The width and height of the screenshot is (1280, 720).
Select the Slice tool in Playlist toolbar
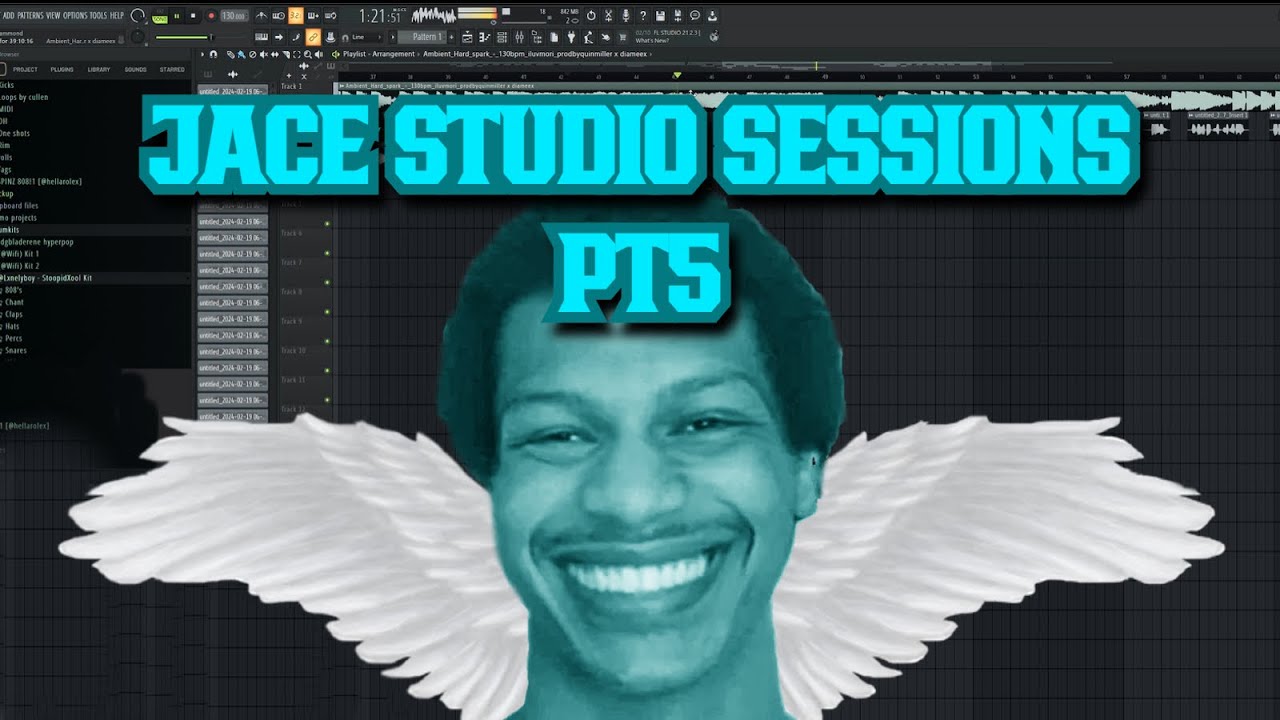pyautogui.click(x=286, y=54)
